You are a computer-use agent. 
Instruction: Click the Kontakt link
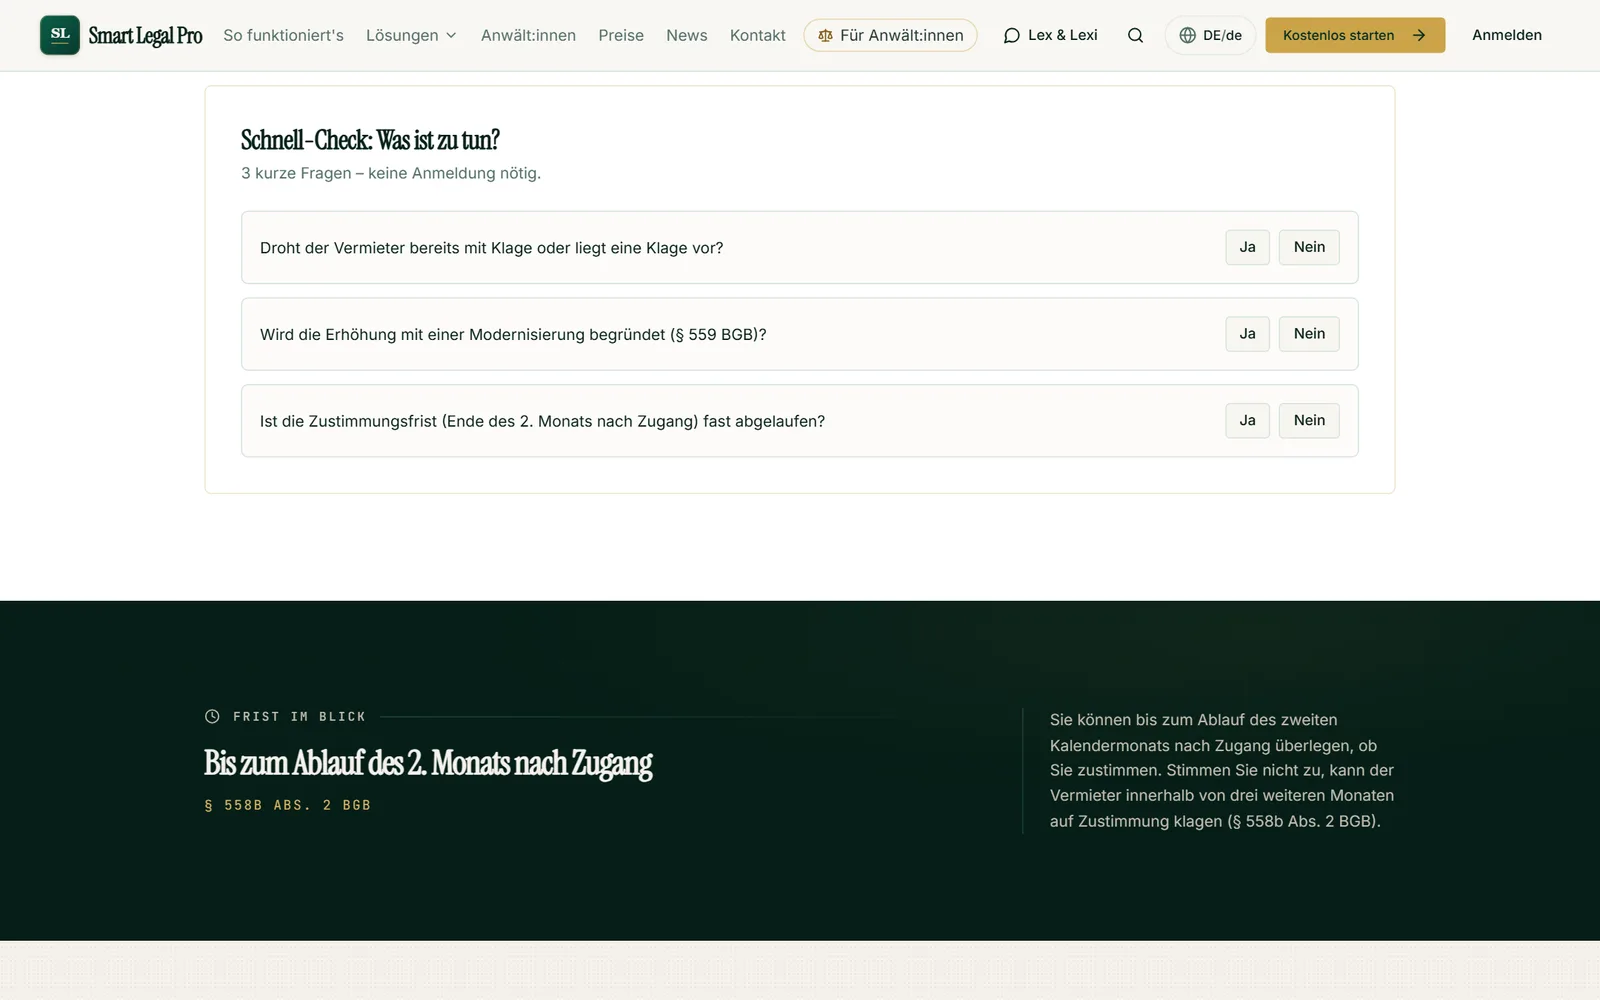point(757,35)
